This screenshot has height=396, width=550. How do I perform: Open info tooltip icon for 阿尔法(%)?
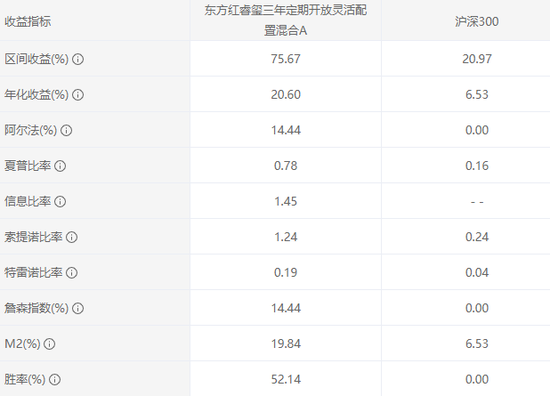(x=66, y=130)
